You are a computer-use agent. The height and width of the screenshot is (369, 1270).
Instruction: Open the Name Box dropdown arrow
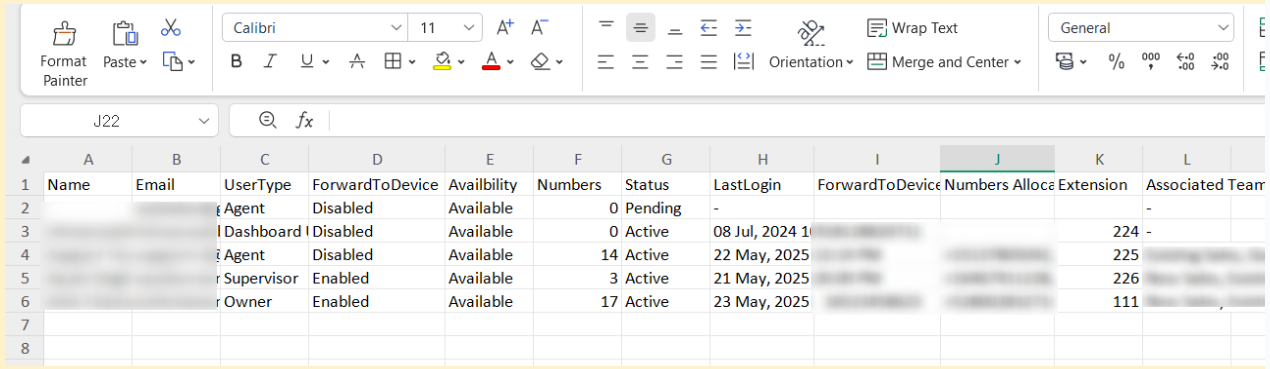pos(204,121)
